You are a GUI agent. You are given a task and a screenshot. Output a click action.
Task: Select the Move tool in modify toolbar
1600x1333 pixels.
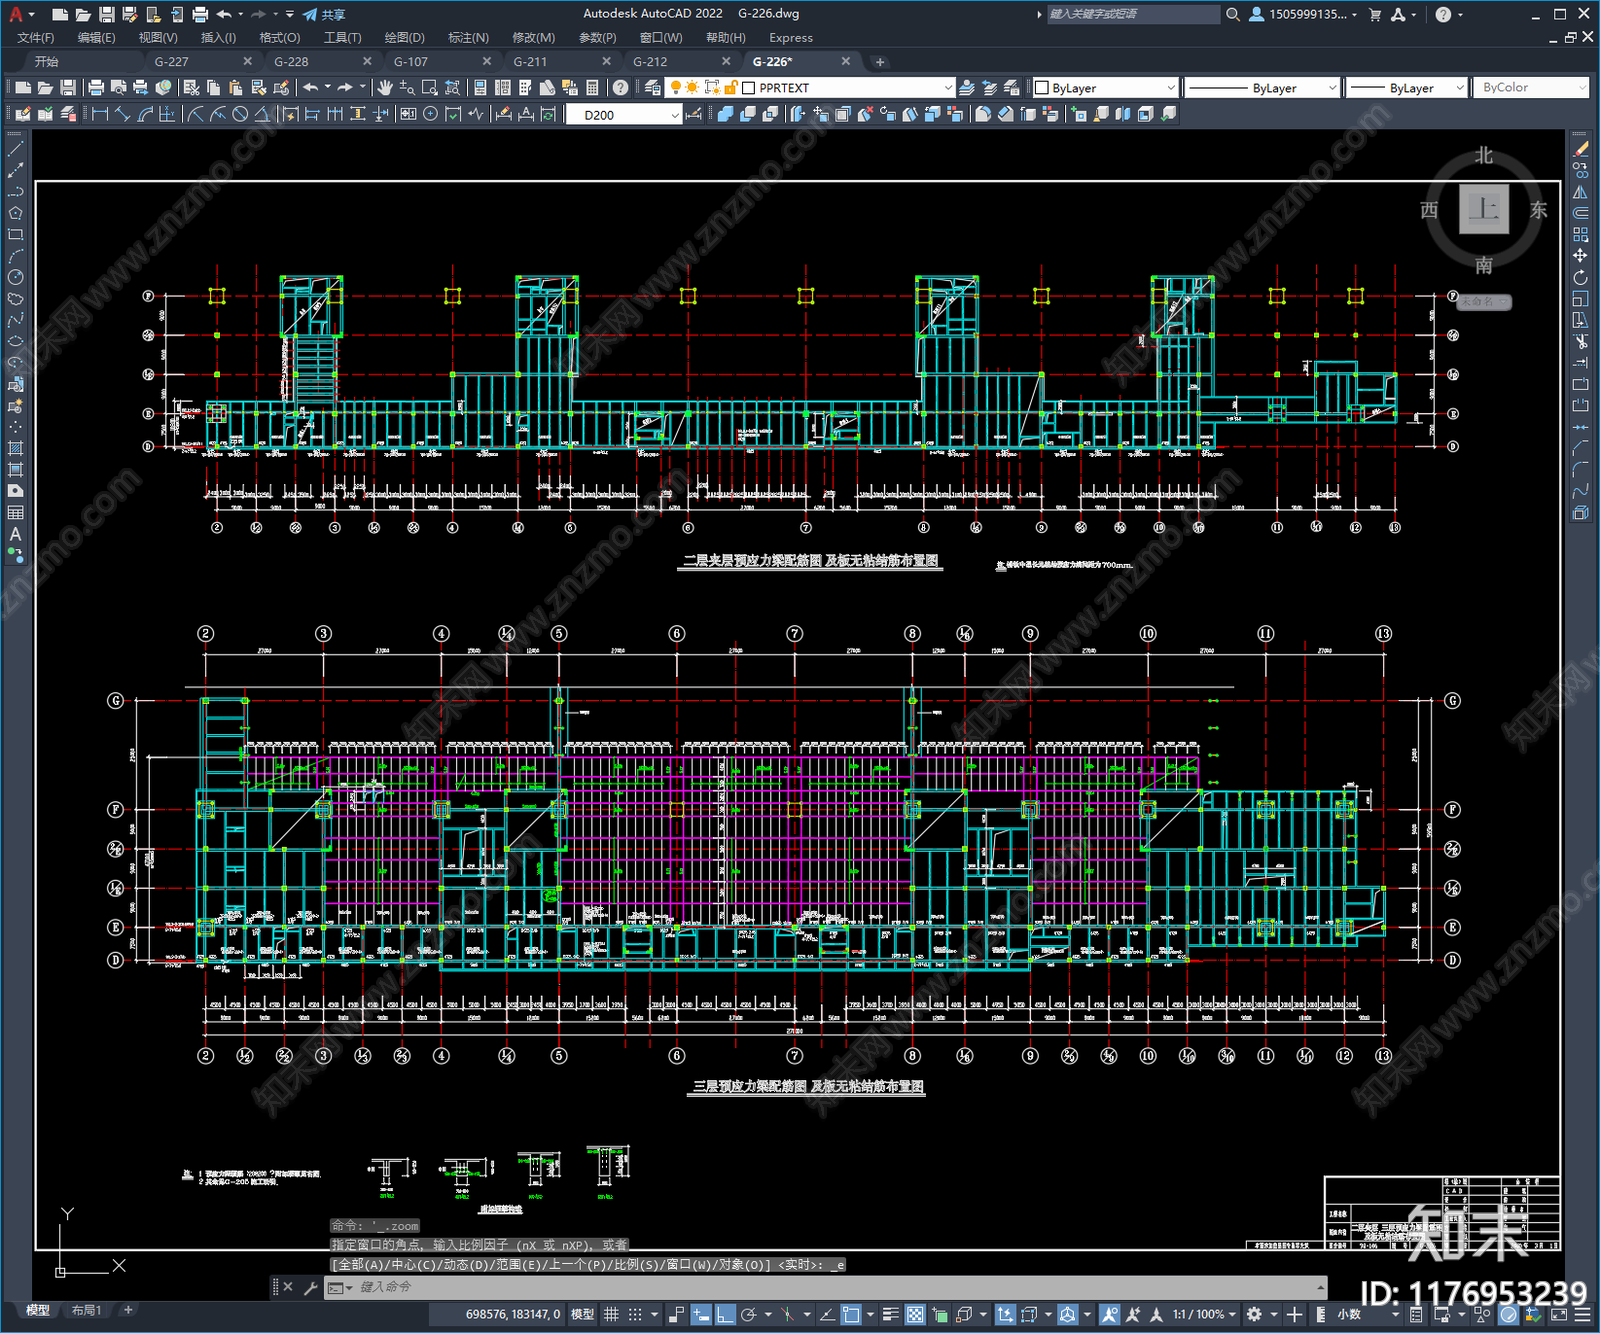pyautogui.click(x=1580, y=256)
